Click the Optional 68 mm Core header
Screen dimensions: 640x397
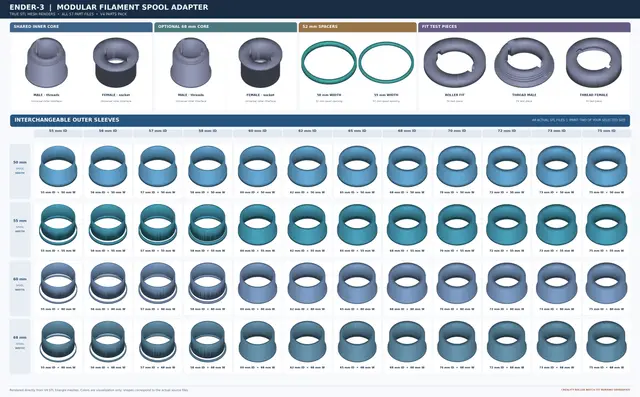[226, 27]
